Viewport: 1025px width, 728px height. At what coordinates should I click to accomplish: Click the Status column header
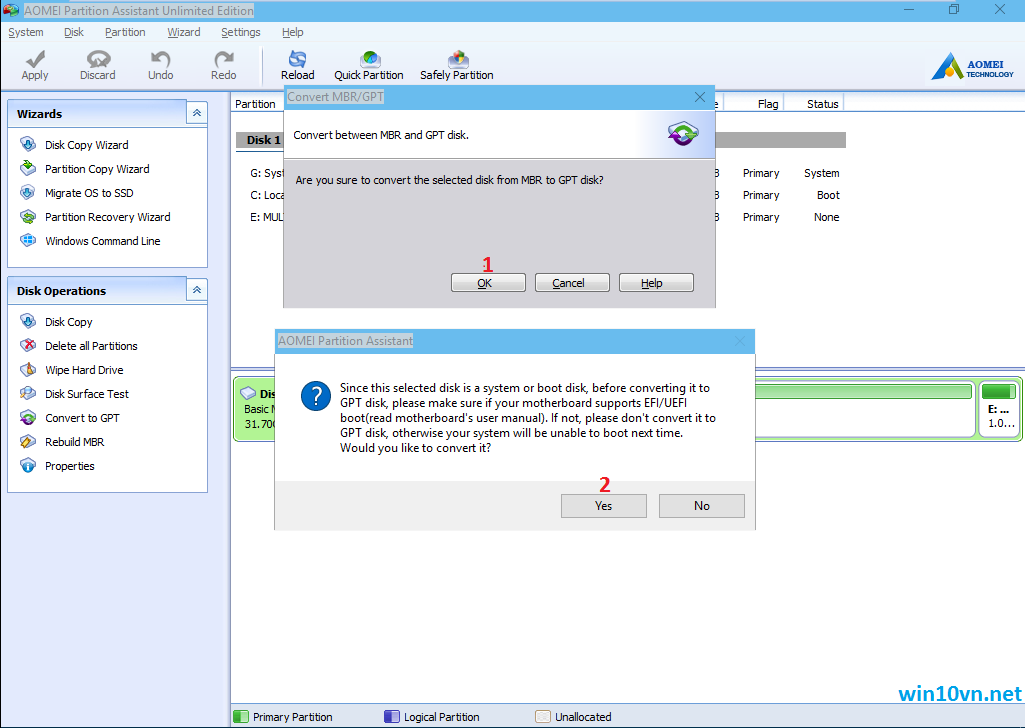822,104
